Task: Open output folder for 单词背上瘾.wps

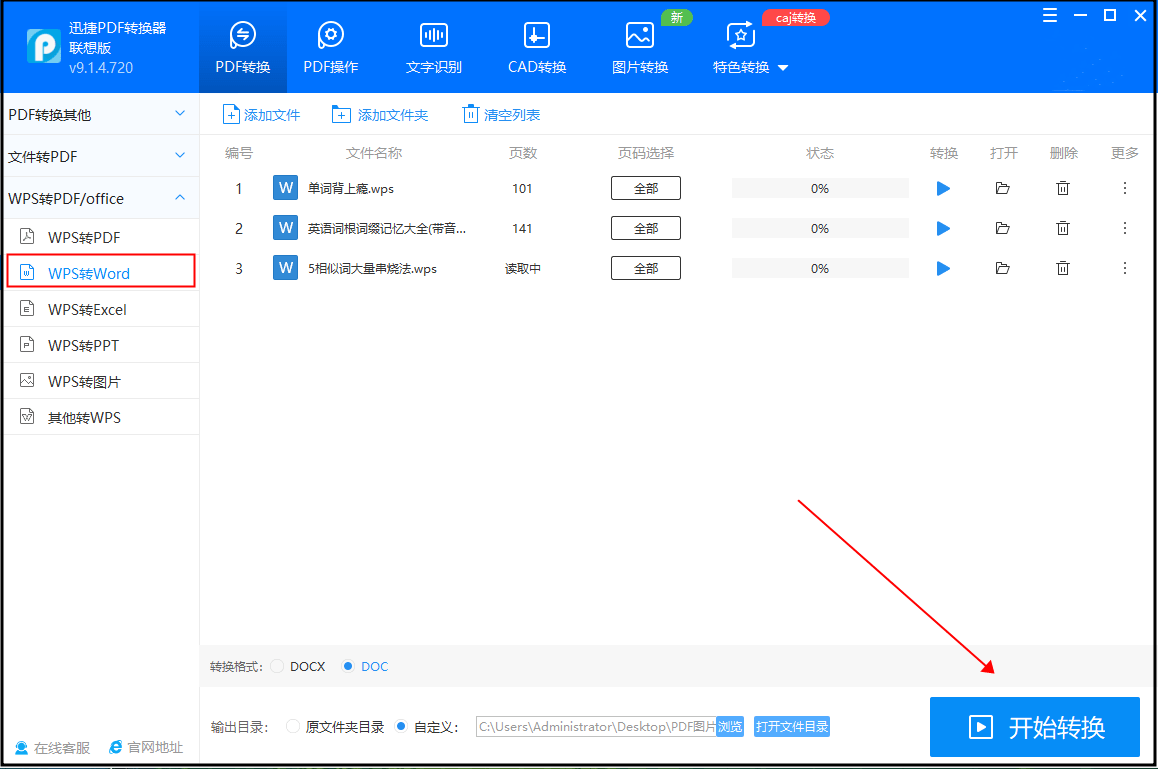Action: pos(1003,188)
